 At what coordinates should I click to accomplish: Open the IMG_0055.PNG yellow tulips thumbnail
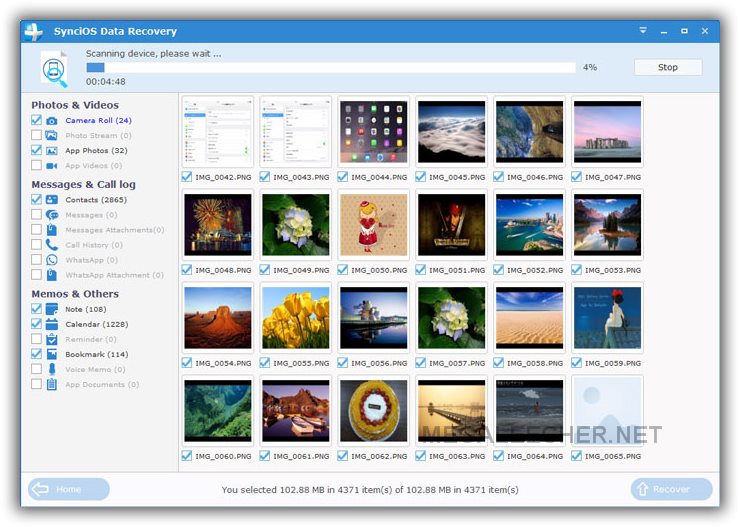296,318
